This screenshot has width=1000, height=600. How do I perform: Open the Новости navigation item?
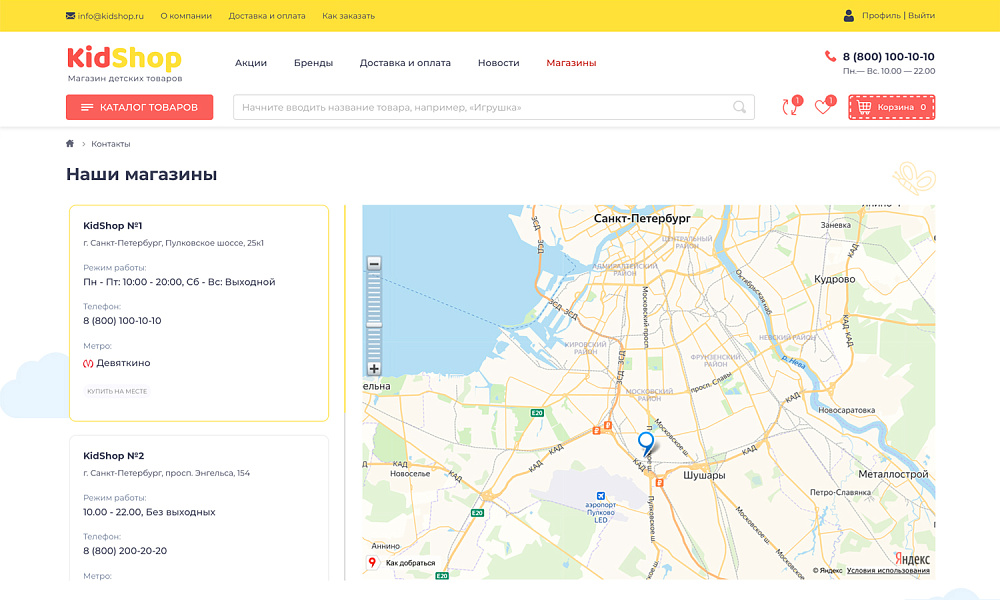(498, 63)
